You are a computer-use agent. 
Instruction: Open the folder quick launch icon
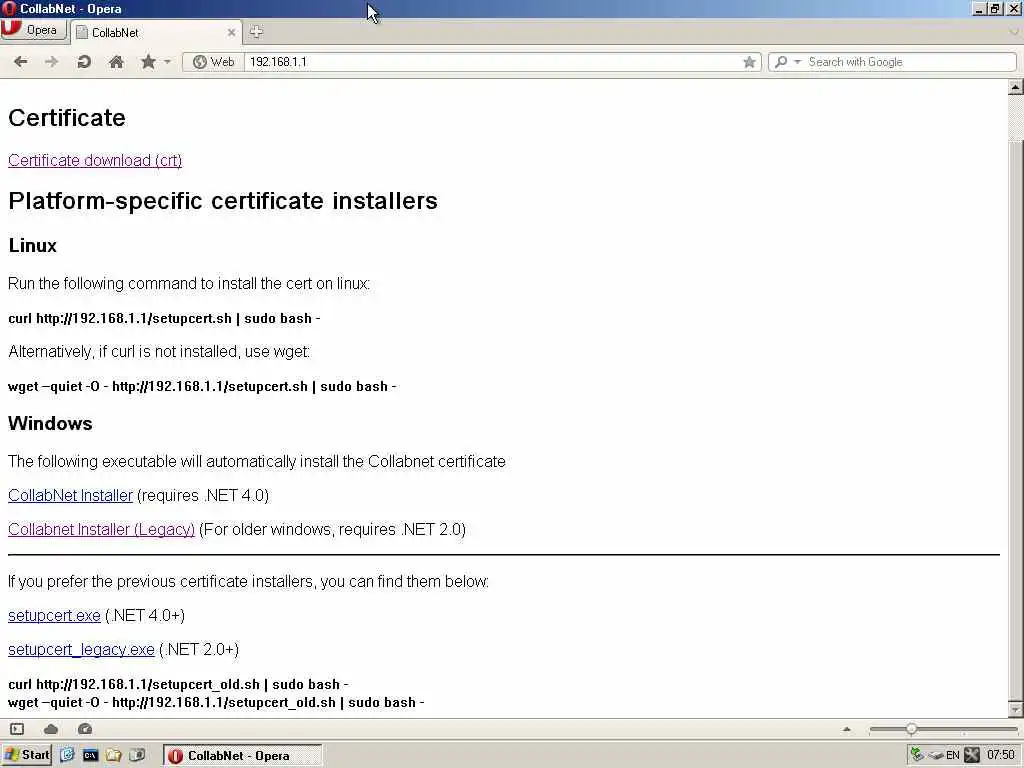coord(114,755)
